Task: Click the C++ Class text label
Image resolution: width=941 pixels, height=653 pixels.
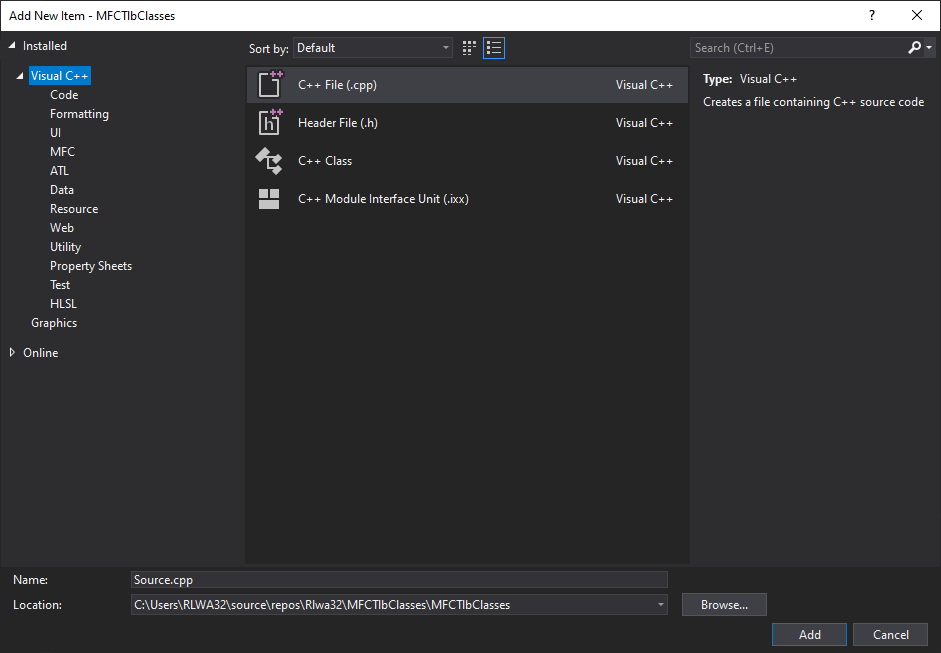Action: pyautogui.click(x=325, y=161)
